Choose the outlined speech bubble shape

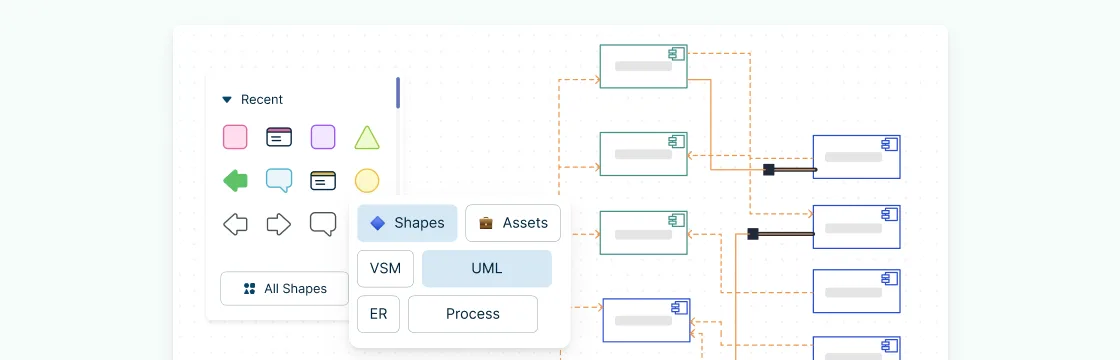pos(323,224)
